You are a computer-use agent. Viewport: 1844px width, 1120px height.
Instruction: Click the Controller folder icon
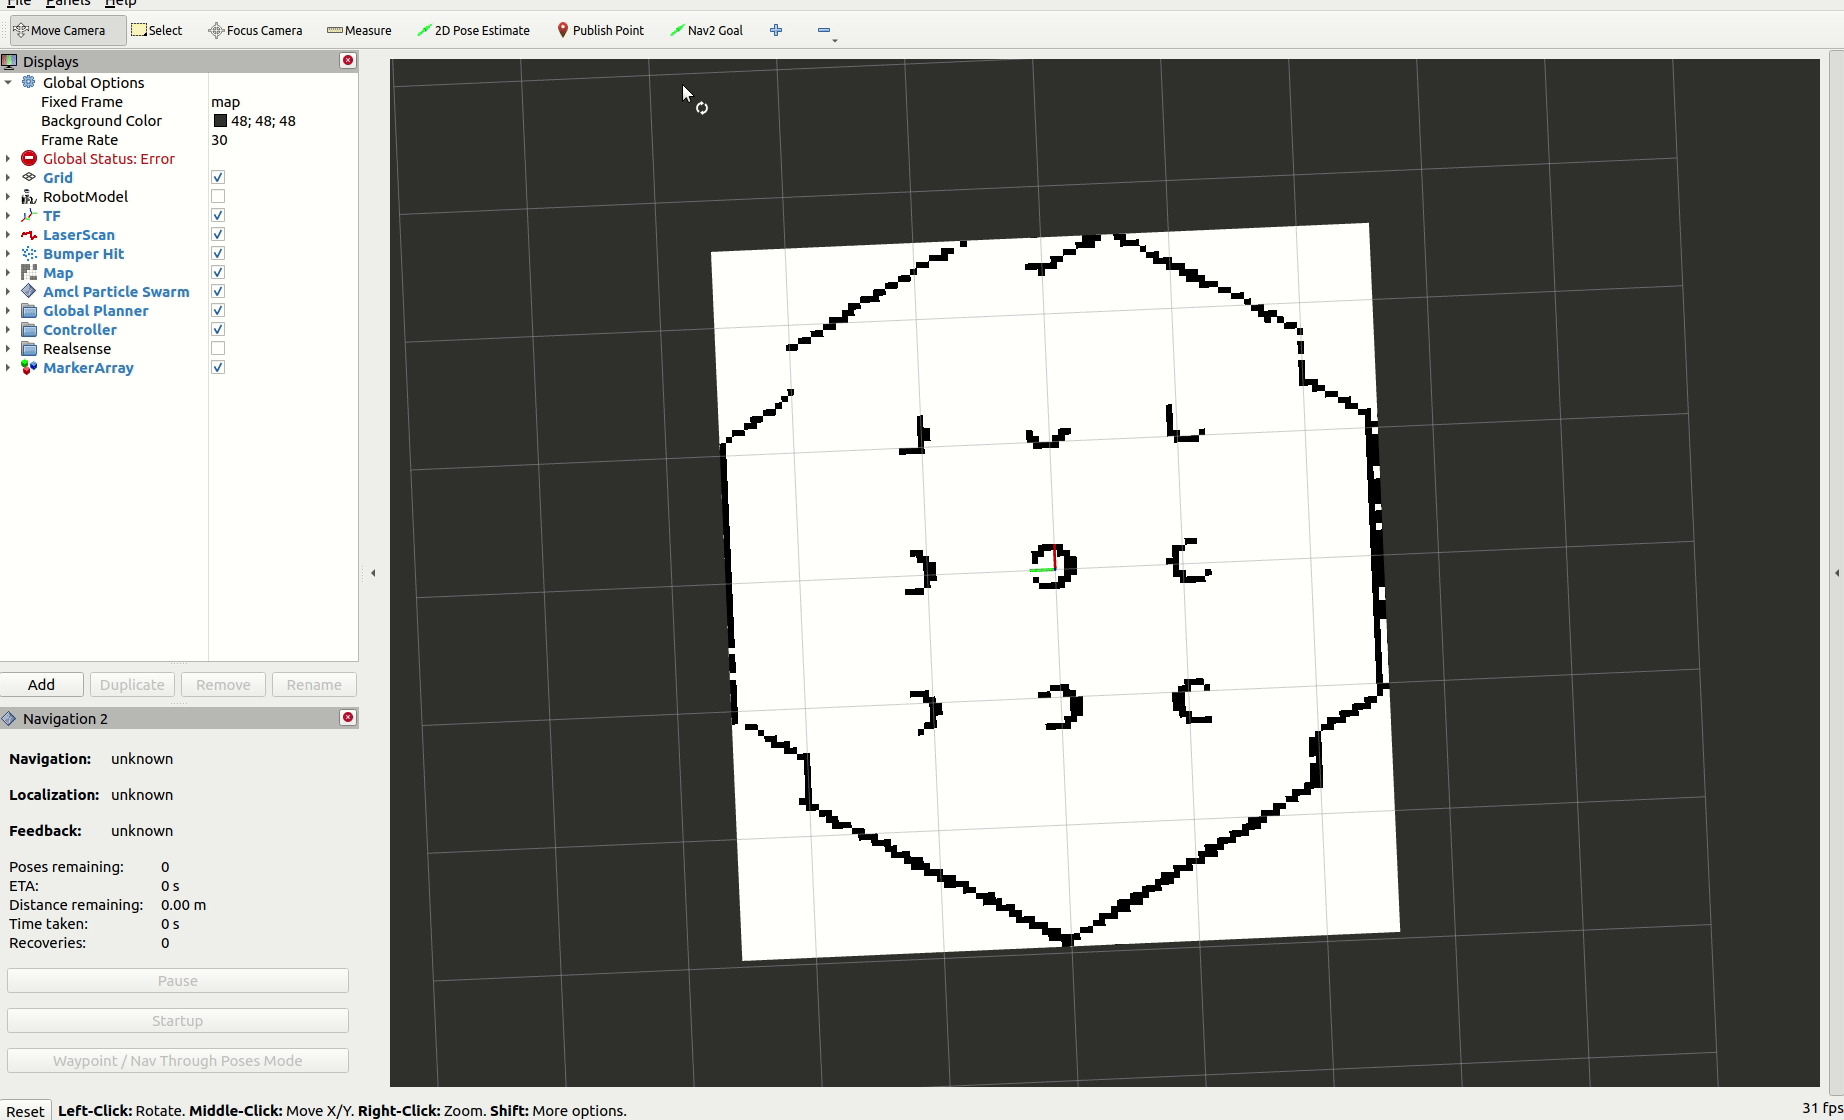coord(29,329)
